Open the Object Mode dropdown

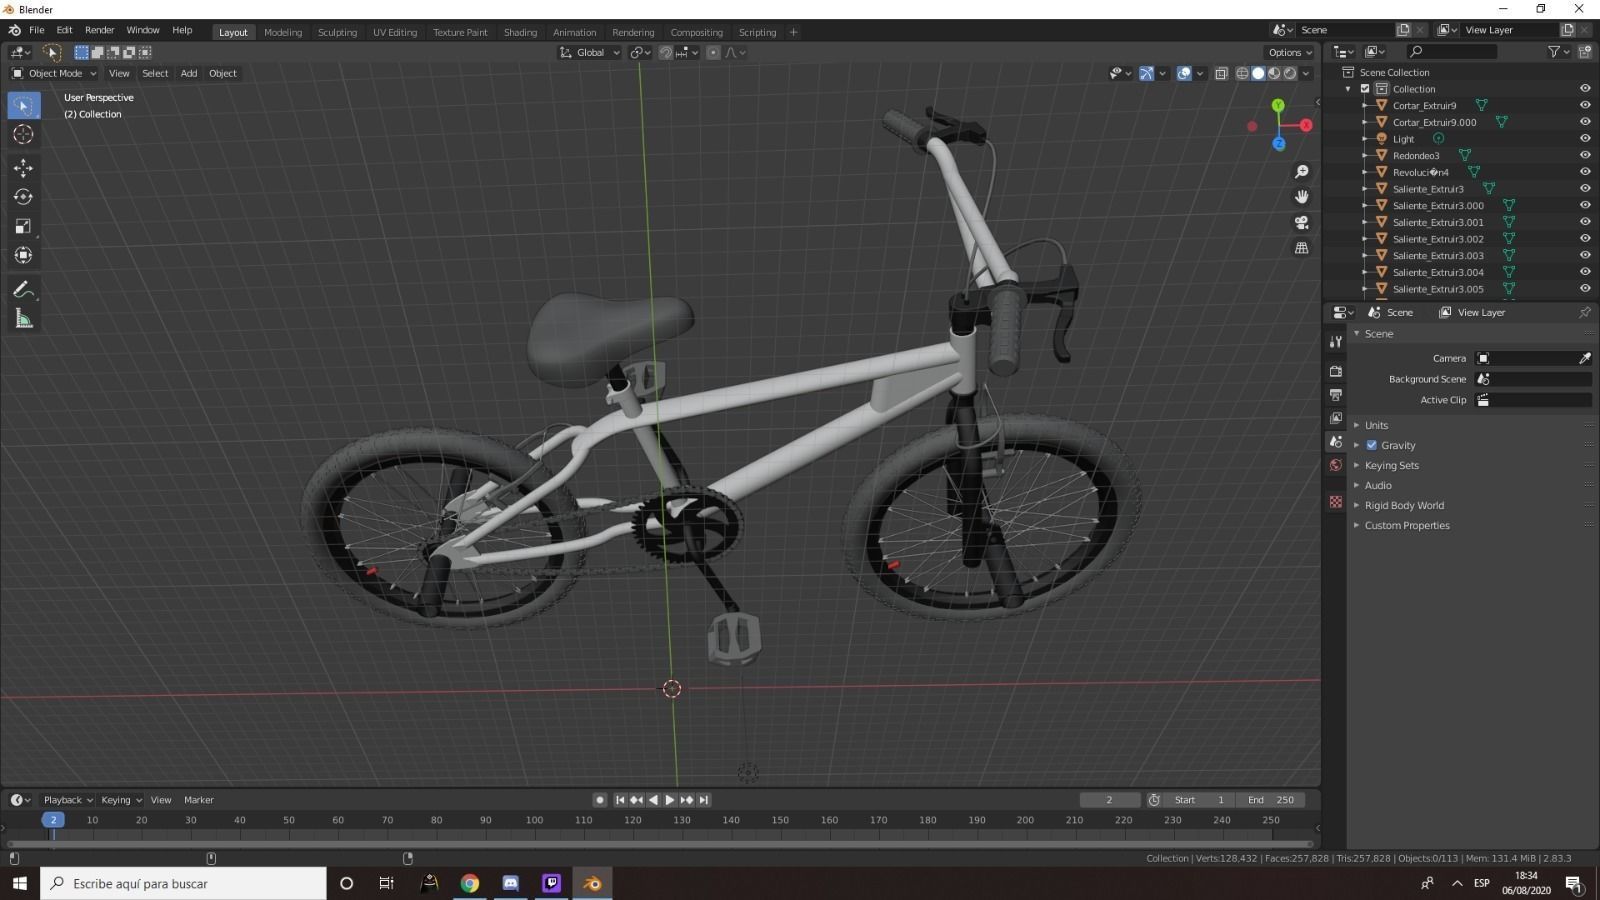tap(54, 73)
